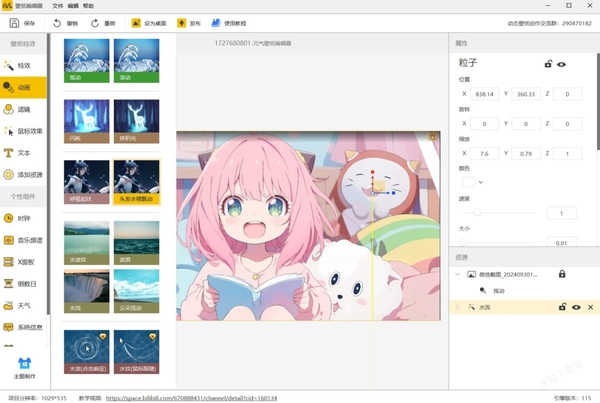
Task: Click the properties panel vertical scrollbar
Action: 598,101
